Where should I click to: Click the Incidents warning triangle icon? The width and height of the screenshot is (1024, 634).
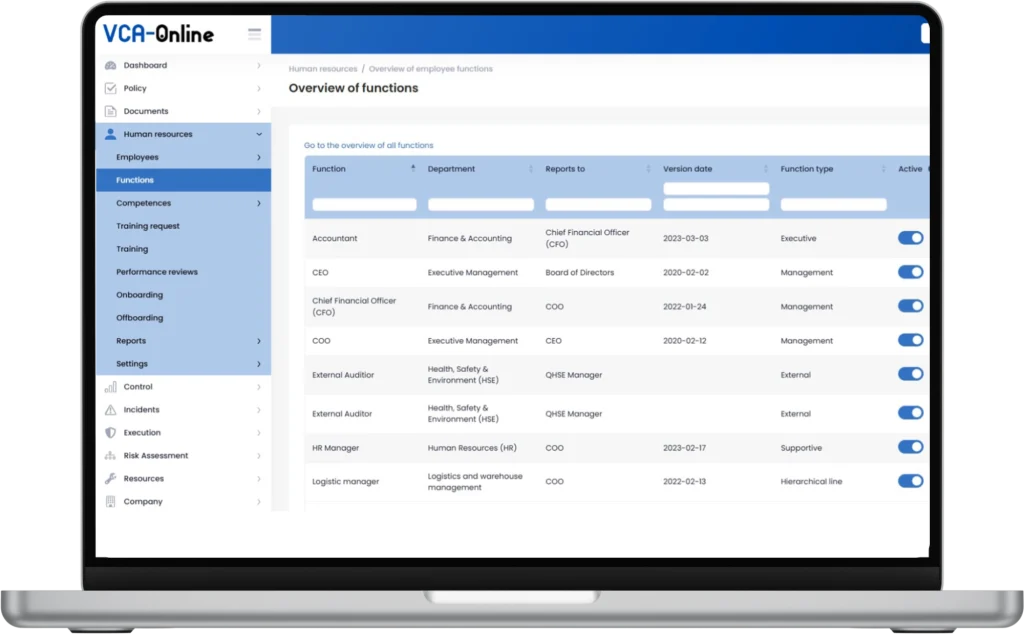click(x=111, y=410)
